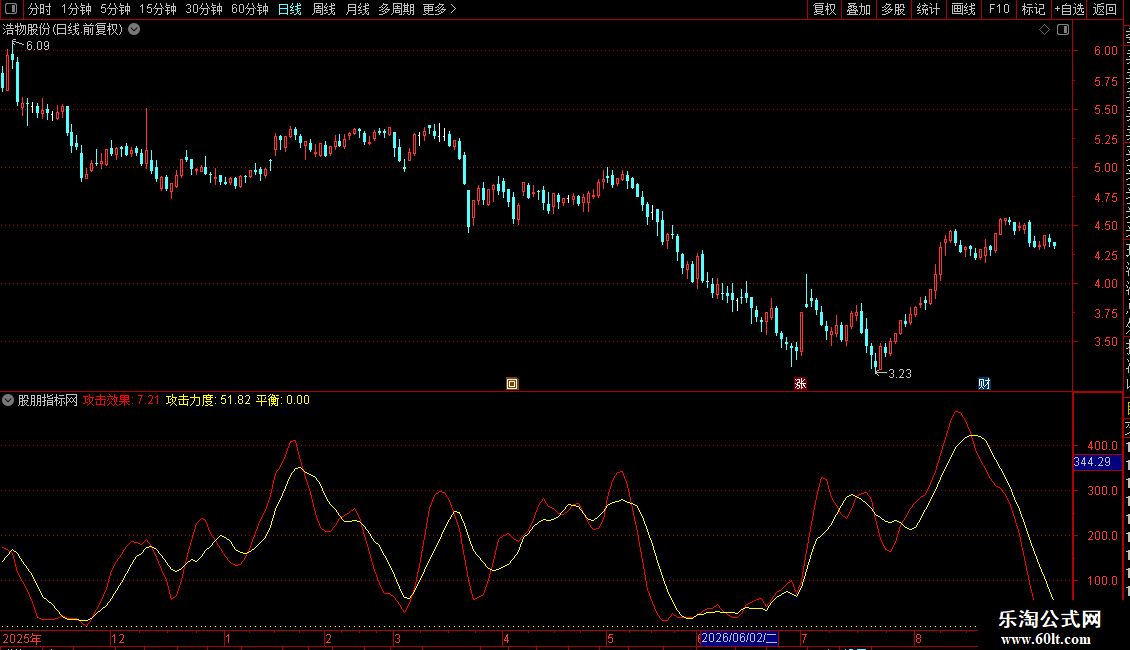
Task: Toggle the left sidebar panel icon
Action: [11, 9]
